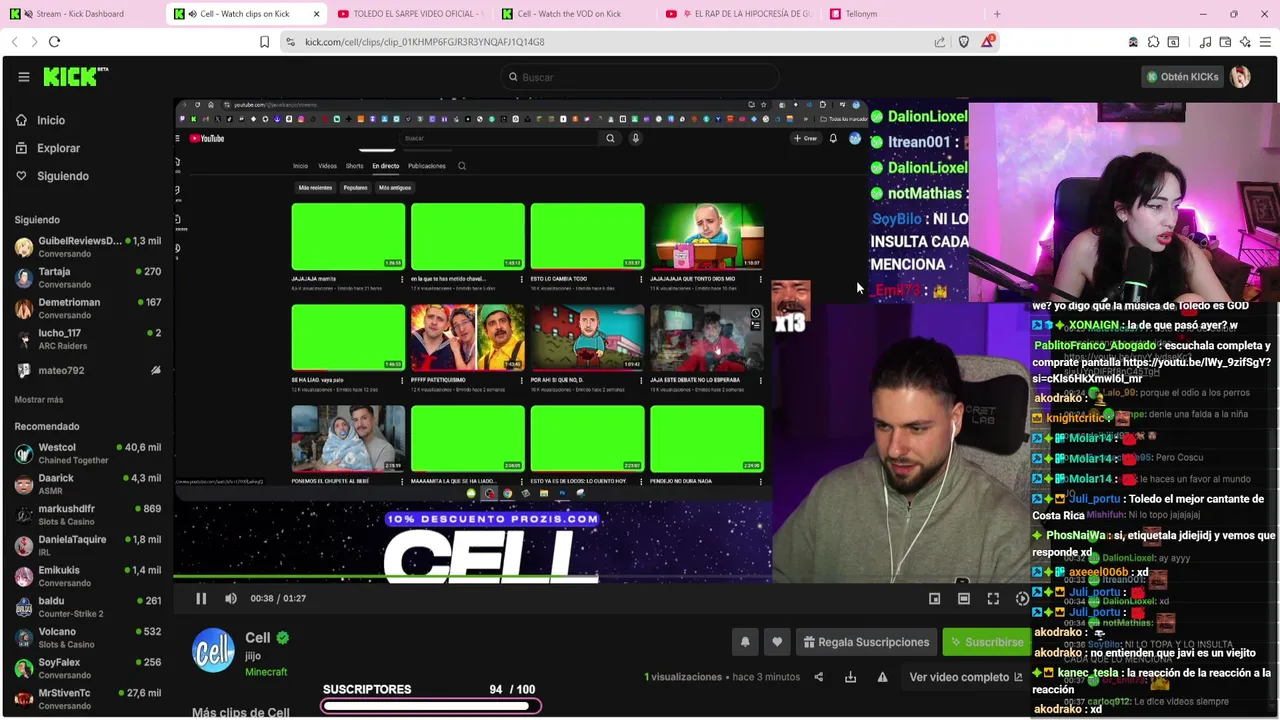Open GuibelReviewsD channel in sidebar
Screen dimensions: 1280x720
pos(87,247)
